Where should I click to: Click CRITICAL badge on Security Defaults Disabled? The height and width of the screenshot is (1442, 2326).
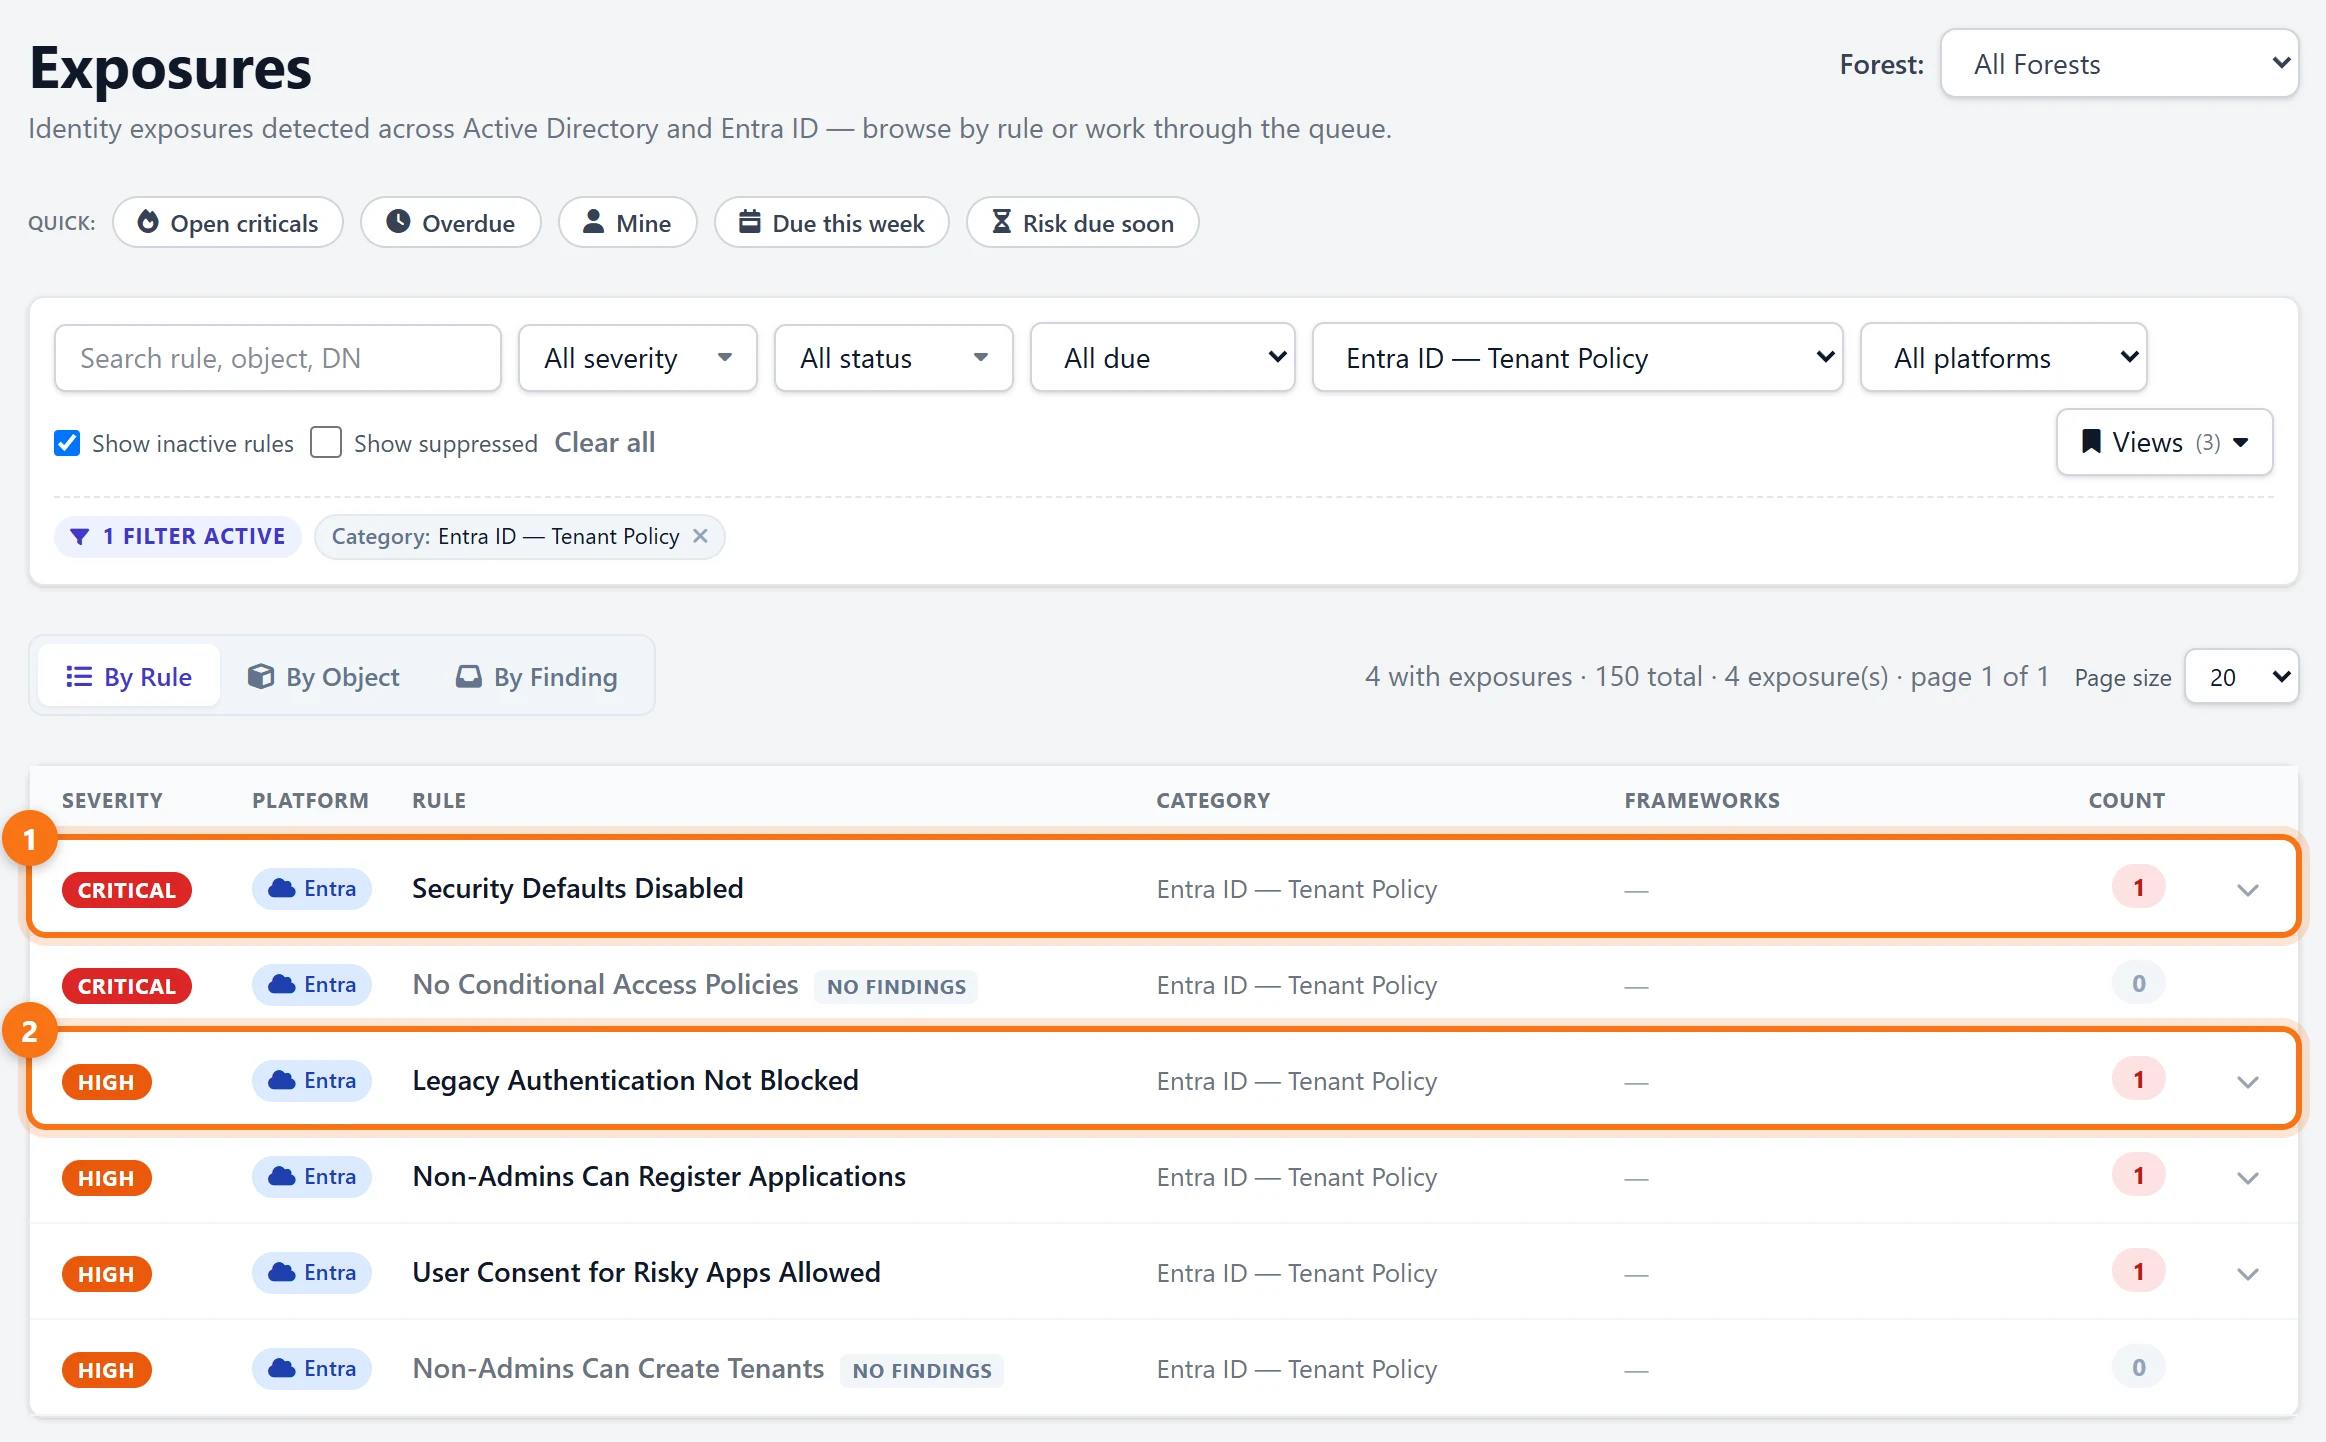coord(127,890)
